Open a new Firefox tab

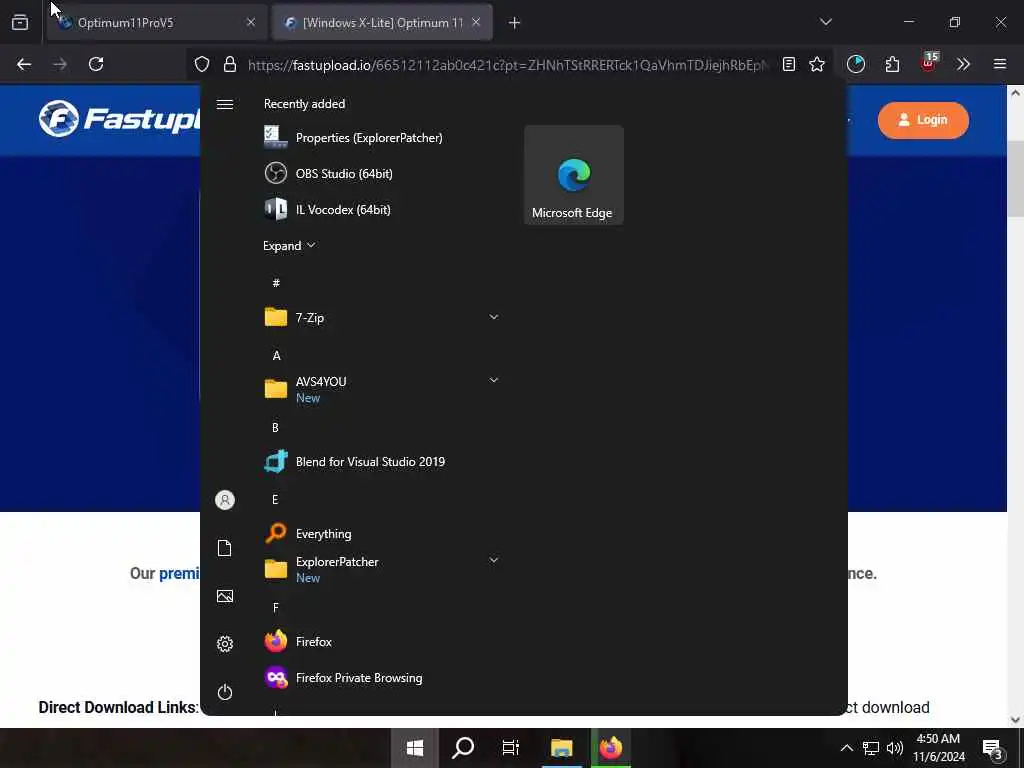(515, 23)
